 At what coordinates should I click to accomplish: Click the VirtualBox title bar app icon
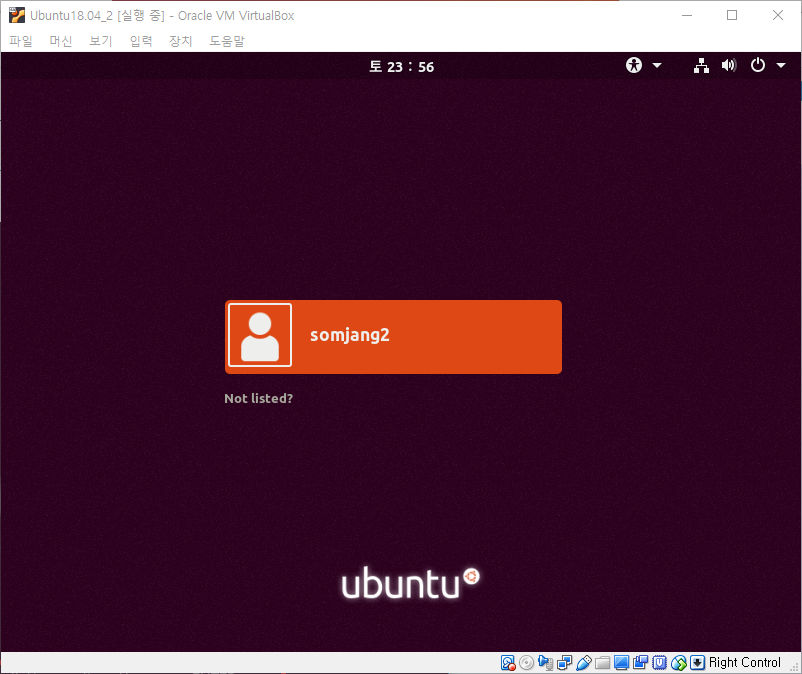[16, 15]
